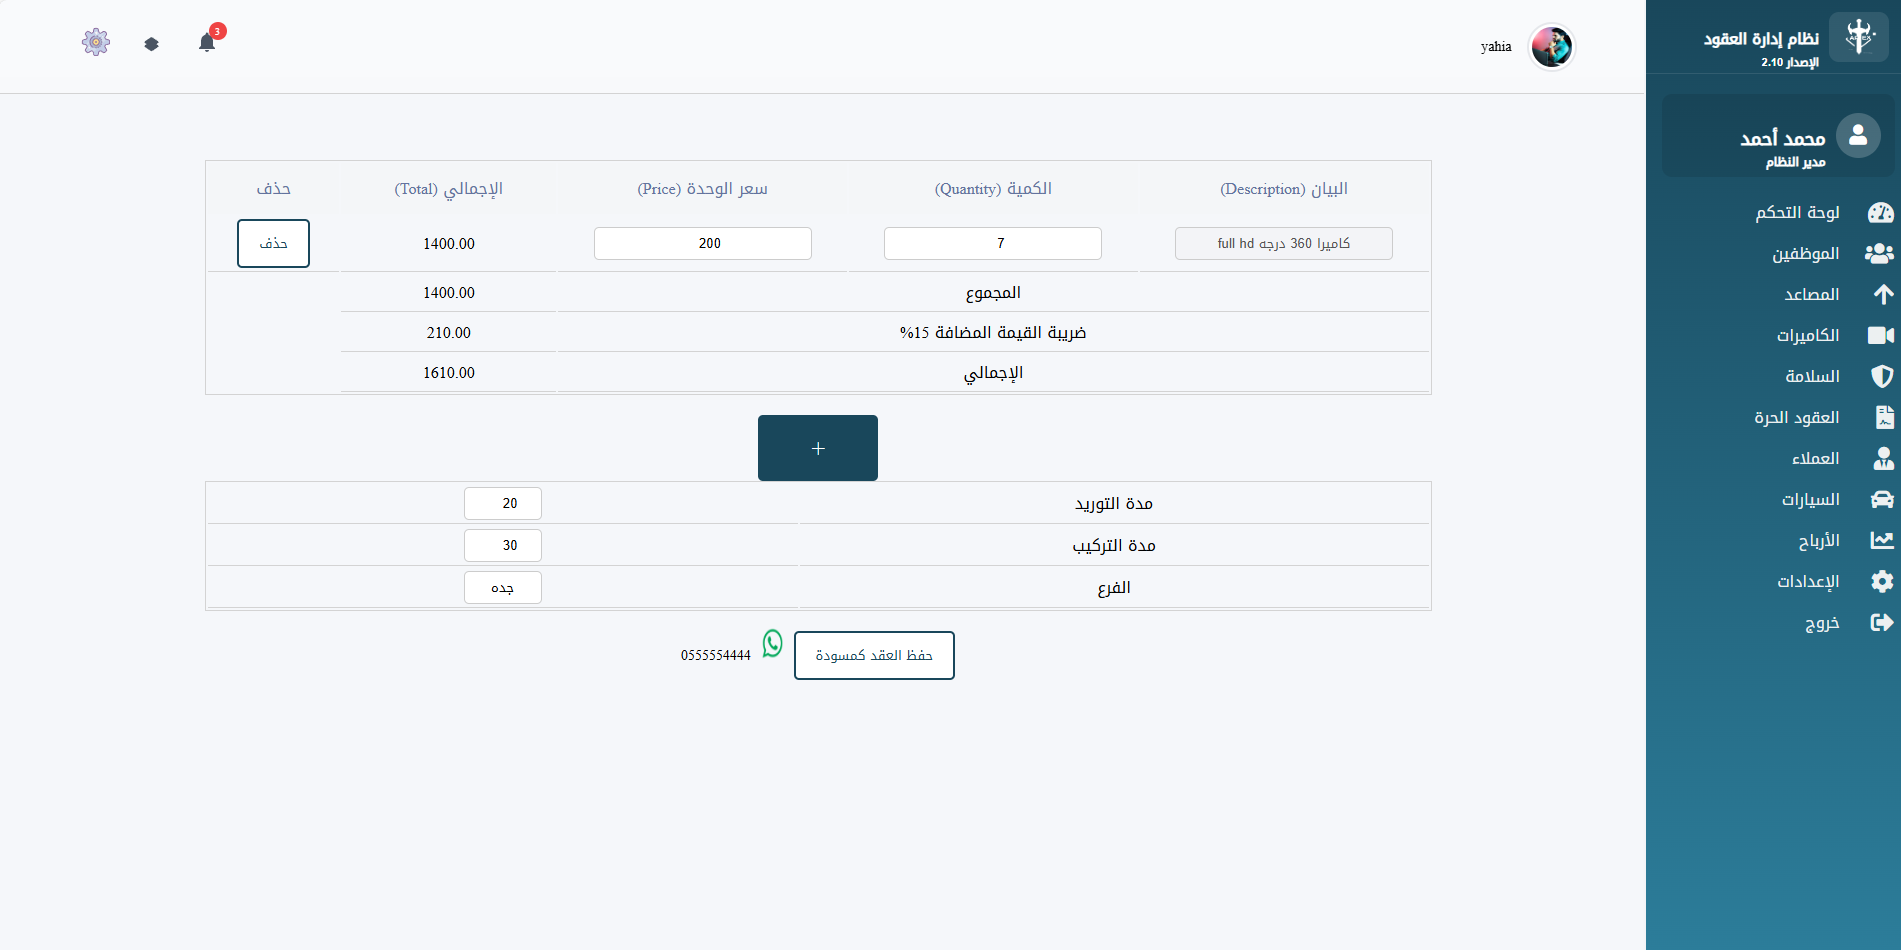The height and width of the screenshot is (950, 1901).
Task: Go to الموظفين employees section
Action: (x=1805, y=253)
